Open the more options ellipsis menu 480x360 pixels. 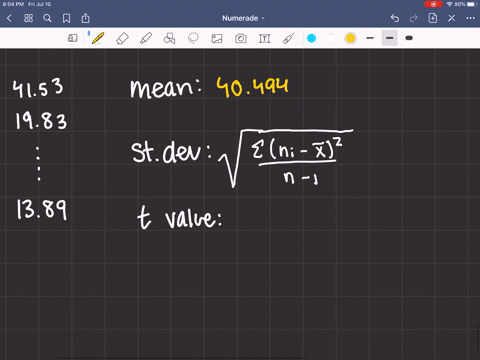(471, 18)
